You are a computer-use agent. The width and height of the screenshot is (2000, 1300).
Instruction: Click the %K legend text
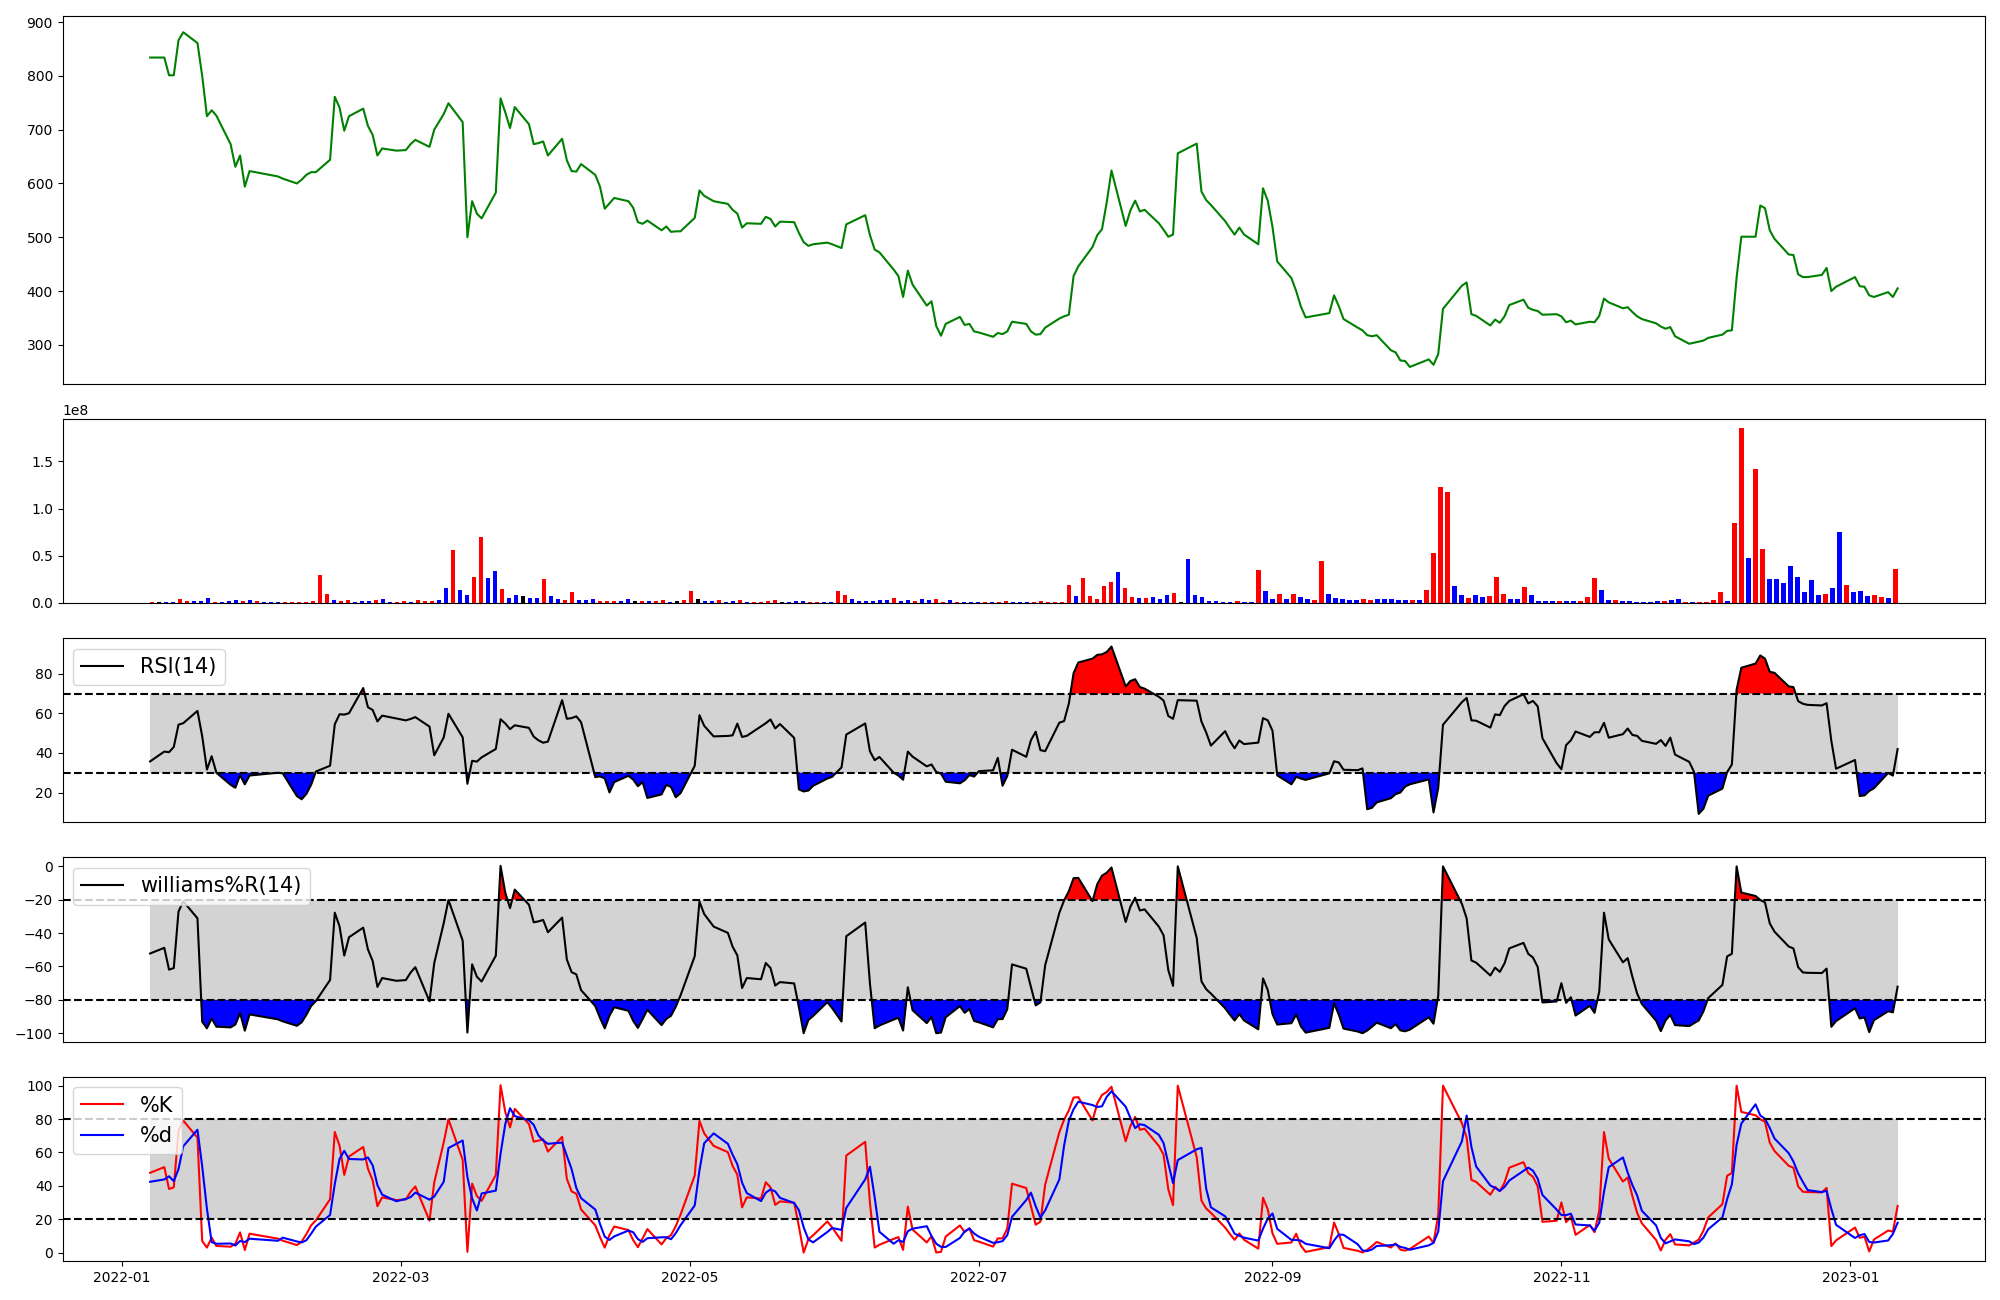point(156,1105)
